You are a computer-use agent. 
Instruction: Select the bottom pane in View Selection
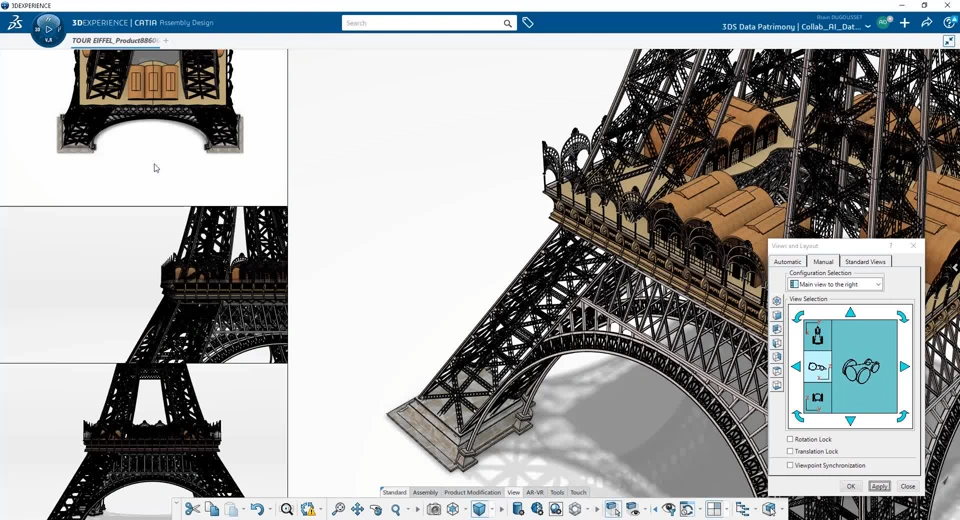coord(817,398)
